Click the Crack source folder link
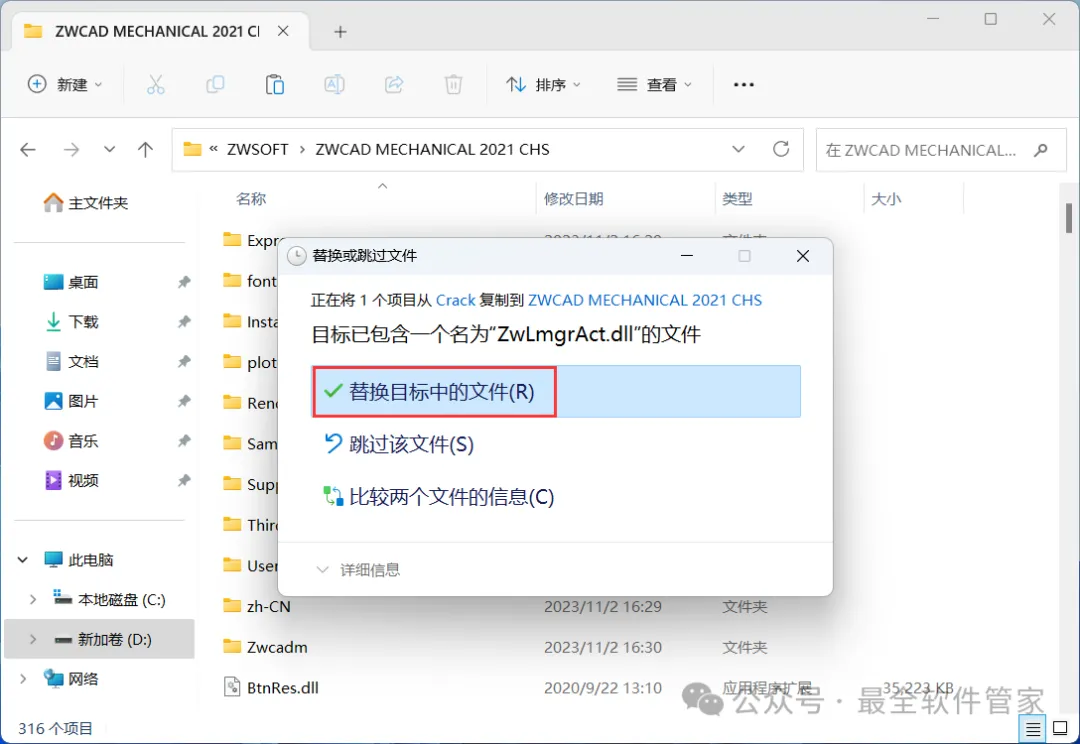The image size is (1080, 744). pyautogui.click(x=455, y=300)
